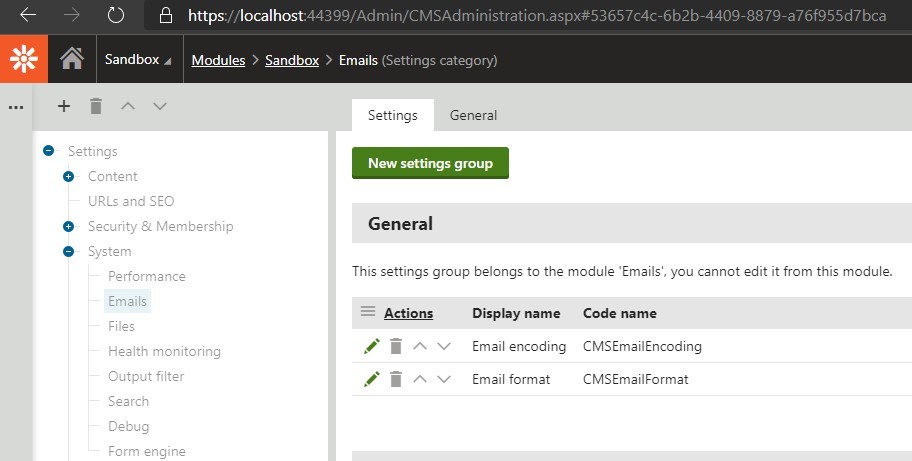The width and height of the screenshot is (912, 461).
Task: Select the Performance tree item
Action: tap(147, 276)
